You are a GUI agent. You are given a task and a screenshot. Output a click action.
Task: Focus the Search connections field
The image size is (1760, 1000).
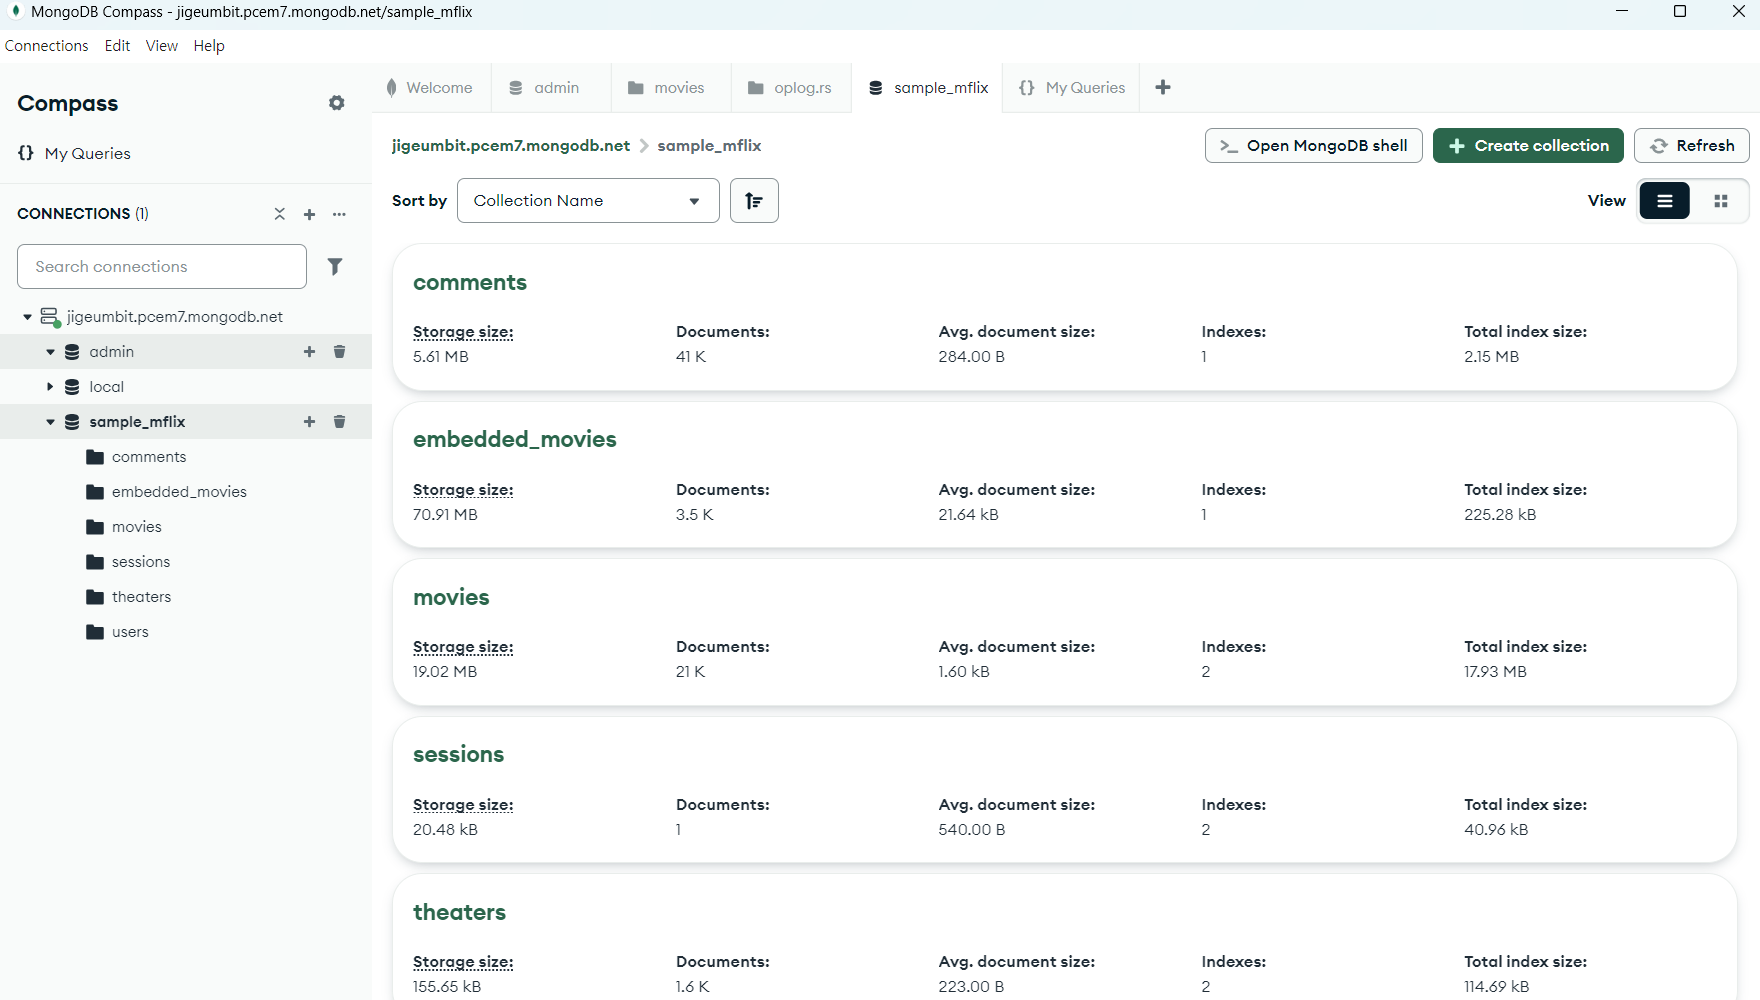click(162, 267)
